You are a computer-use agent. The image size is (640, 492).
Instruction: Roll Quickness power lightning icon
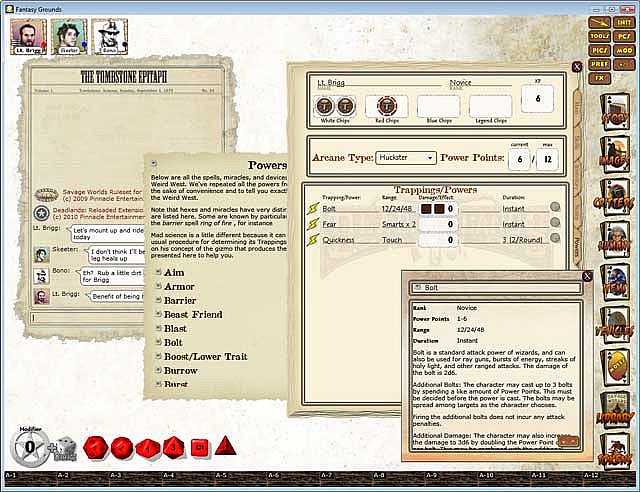[x=313, y=240]
